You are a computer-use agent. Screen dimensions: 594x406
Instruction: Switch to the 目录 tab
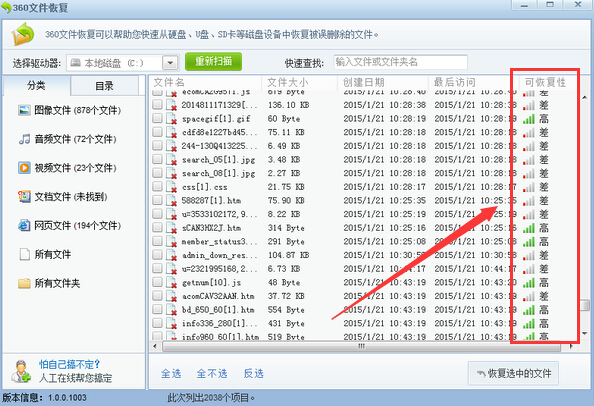104,86
